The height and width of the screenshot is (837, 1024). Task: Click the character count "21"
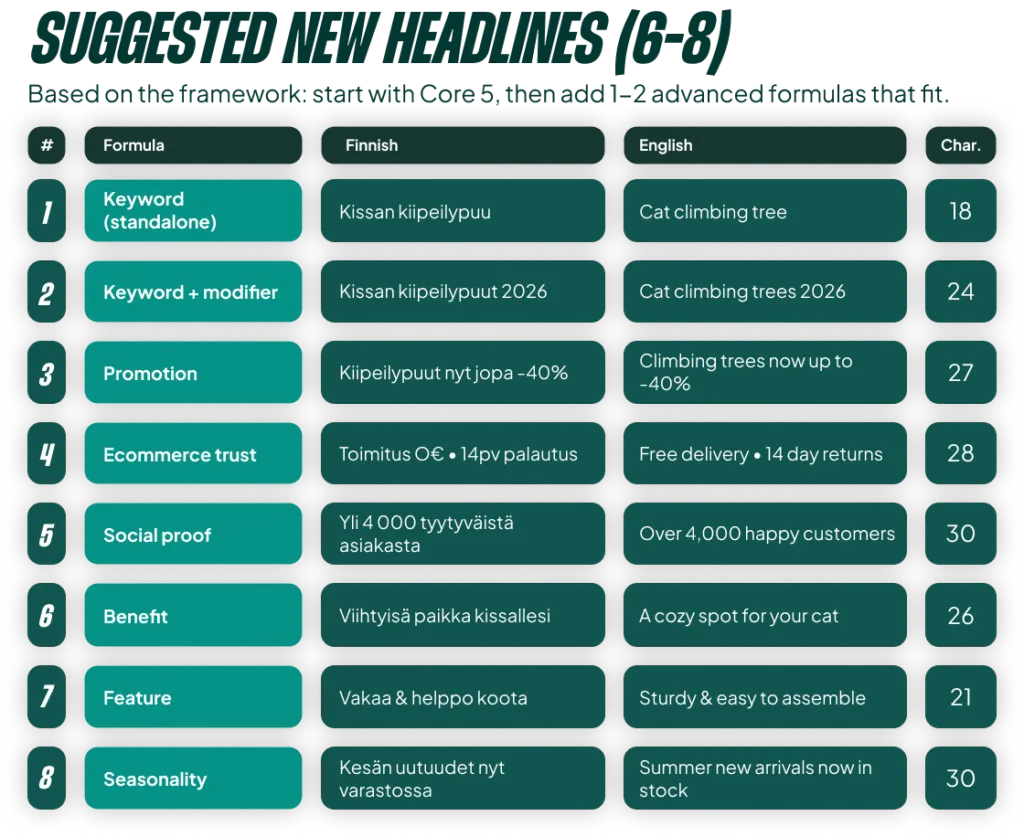click(961, 697)
